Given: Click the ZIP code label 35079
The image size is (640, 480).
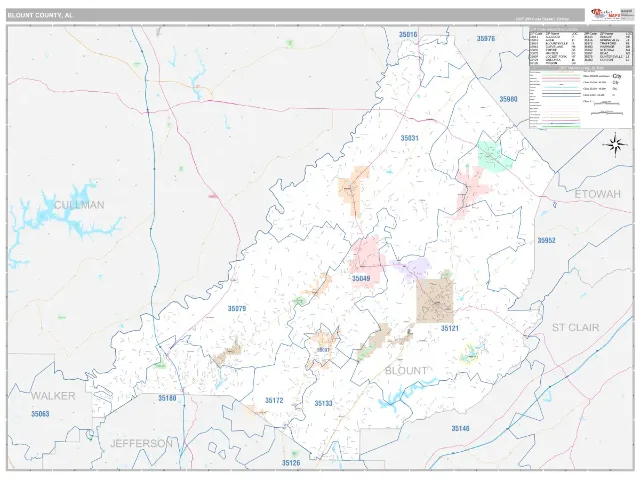Looking at the screenshot, I should (x=237, y=309).
